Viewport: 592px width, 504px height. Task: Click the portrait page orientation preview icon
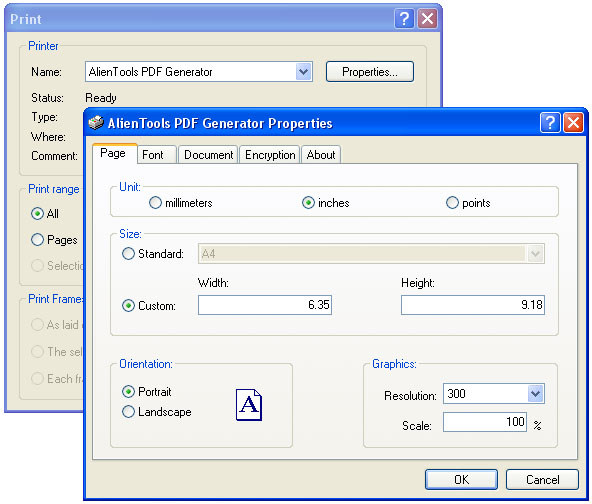point(249,405)
